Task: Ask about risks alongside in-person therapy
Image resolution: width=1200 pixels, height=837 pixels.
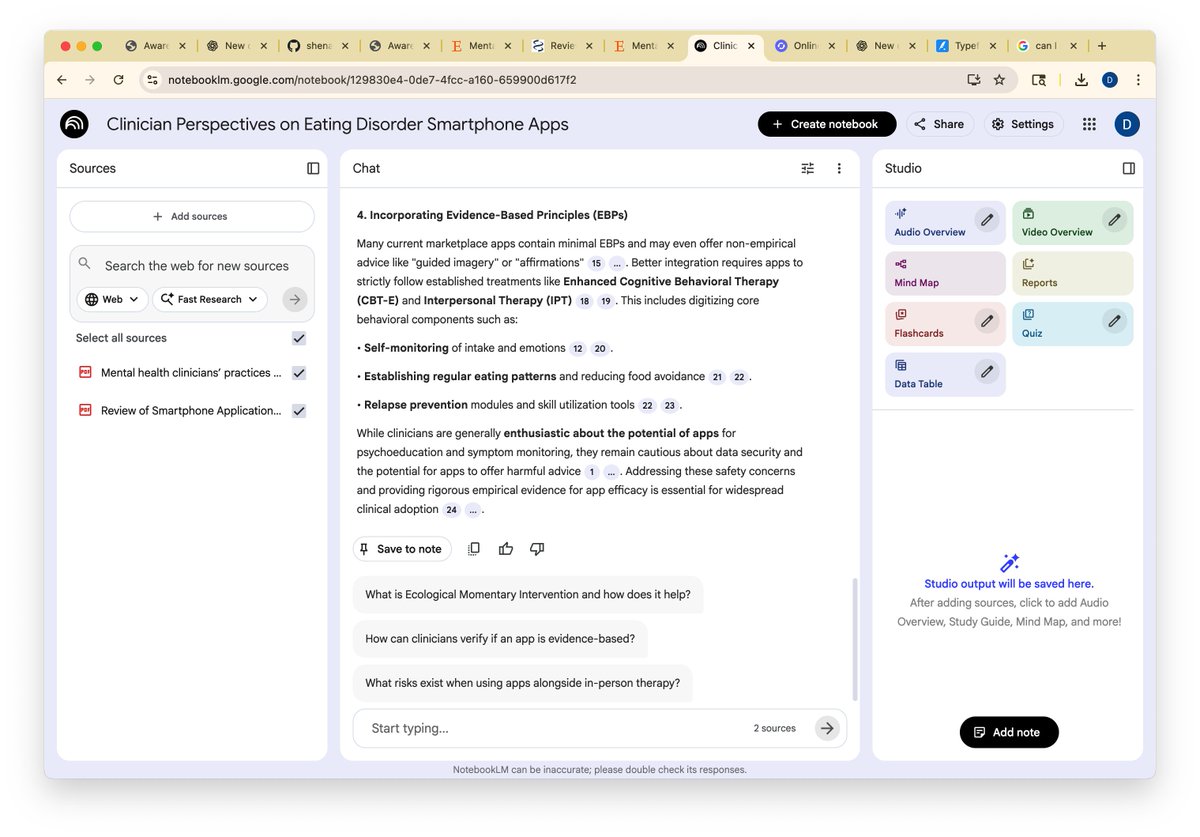Action: [x=522, y=683]
